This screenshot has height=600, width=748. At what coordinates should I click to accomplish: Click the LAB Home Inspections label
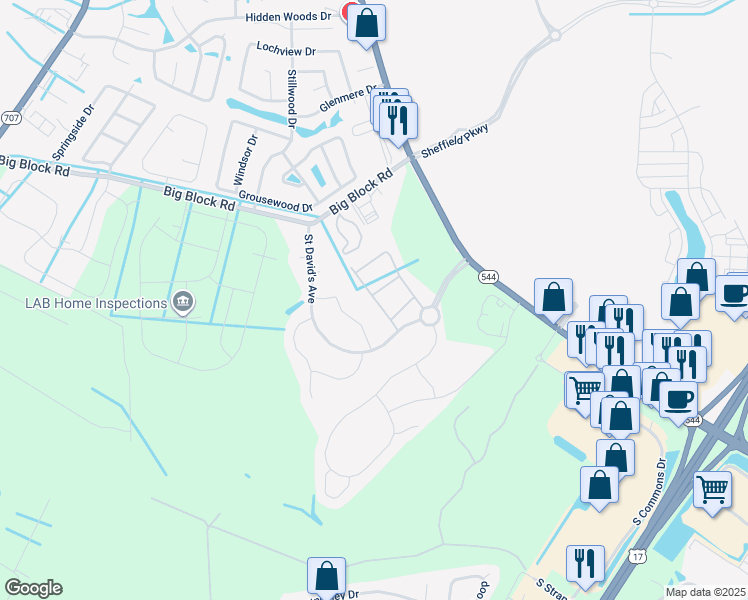click(x=96, y=303)
